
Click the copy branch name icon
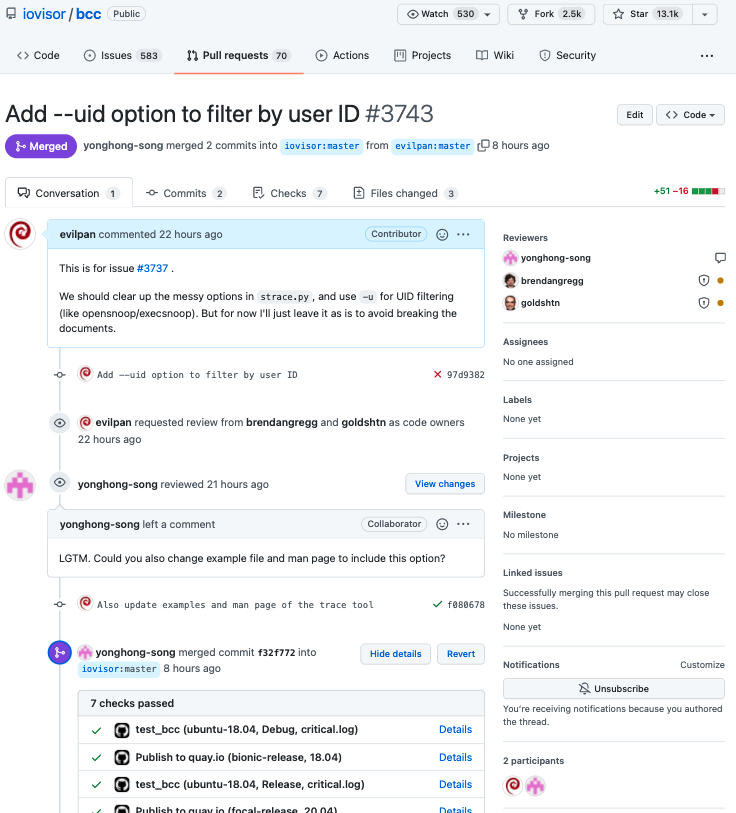[484, 146]
